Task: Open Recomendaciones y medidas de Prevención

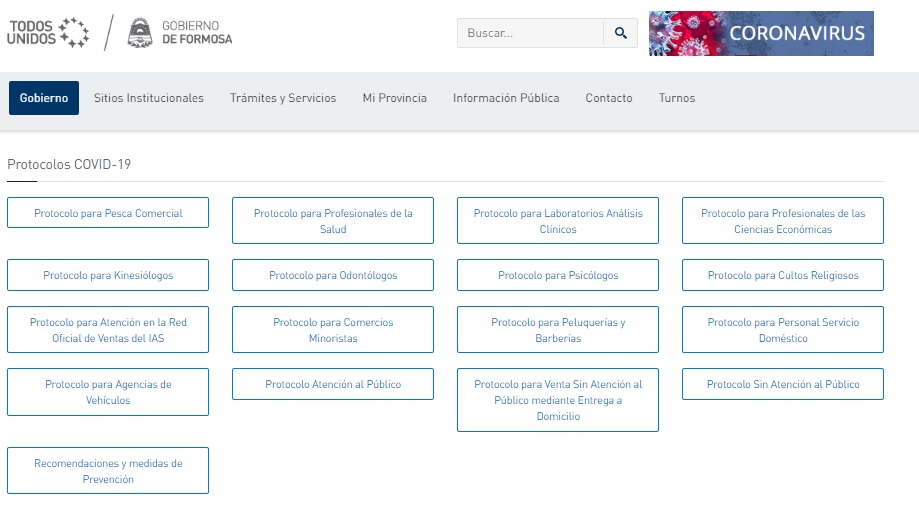Action: (108, 471)
